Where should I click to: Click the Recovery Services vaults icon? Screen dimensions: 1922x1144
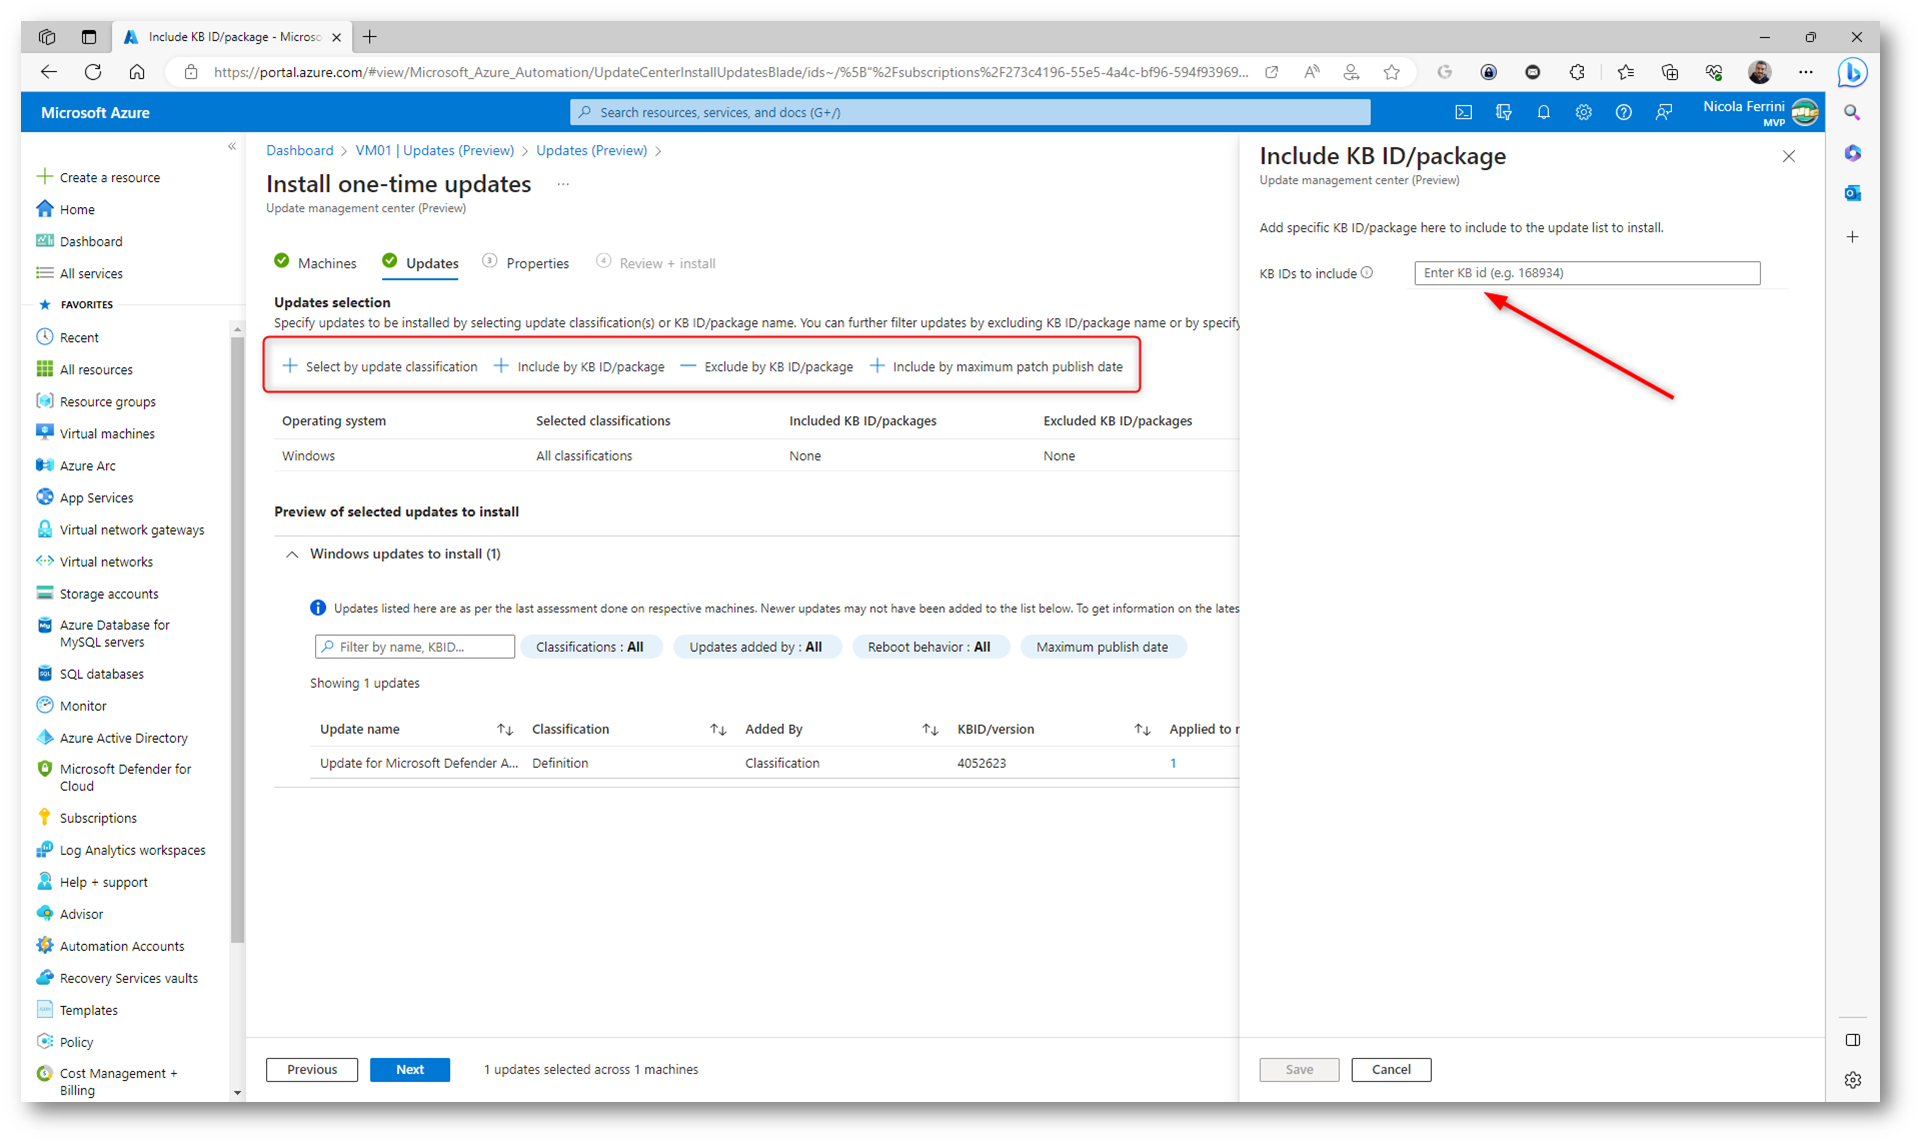[x=44, y=977]
